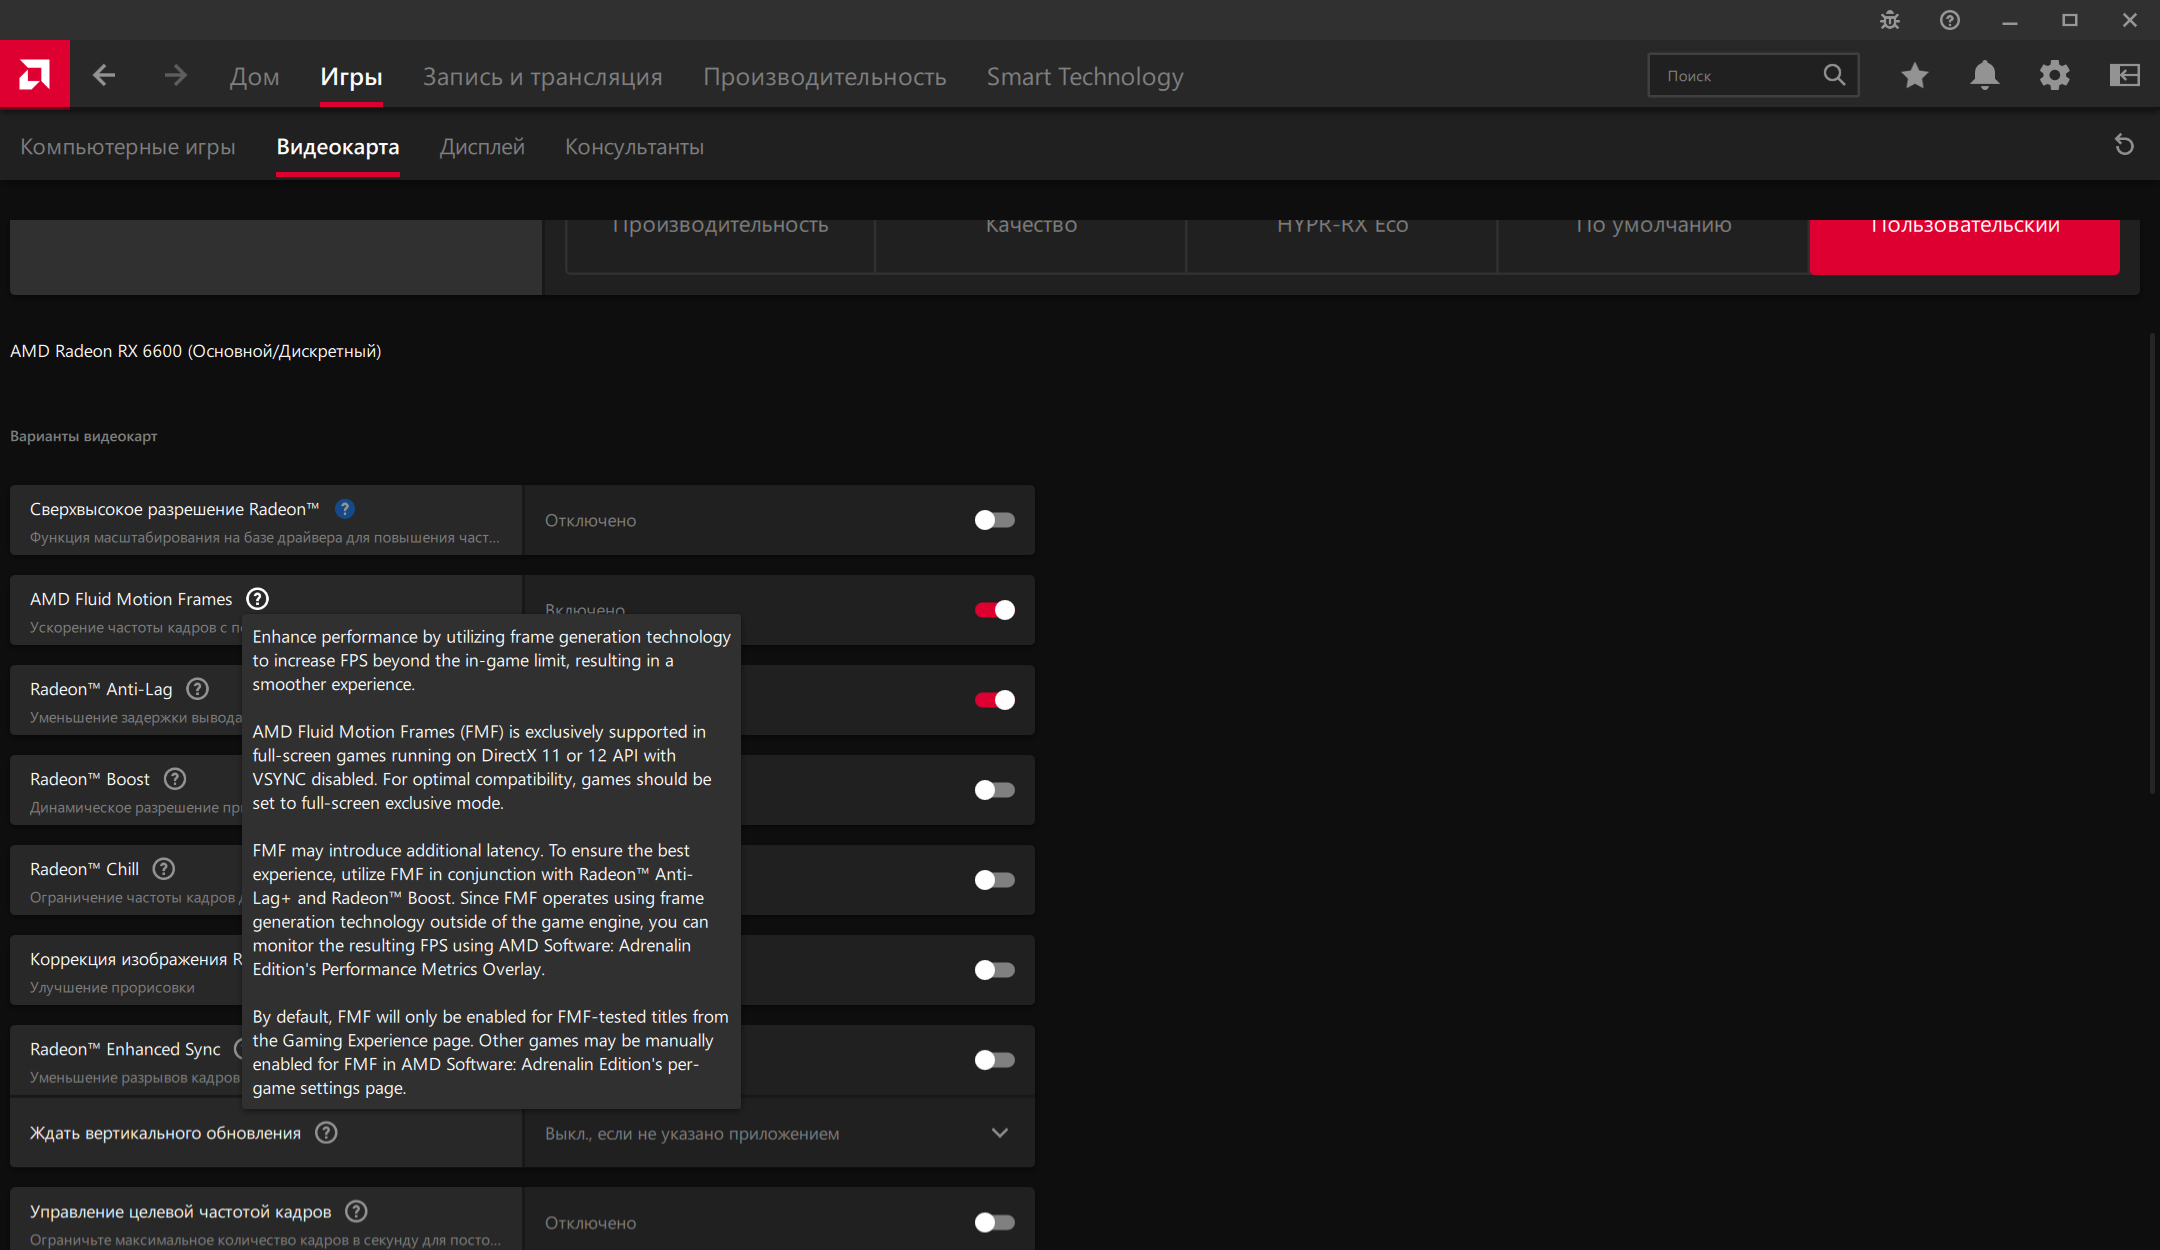This screenshot has width=2160, height=1250.
Task: Show help for Radeon Anti-Lag
Action: coord(198,689)
